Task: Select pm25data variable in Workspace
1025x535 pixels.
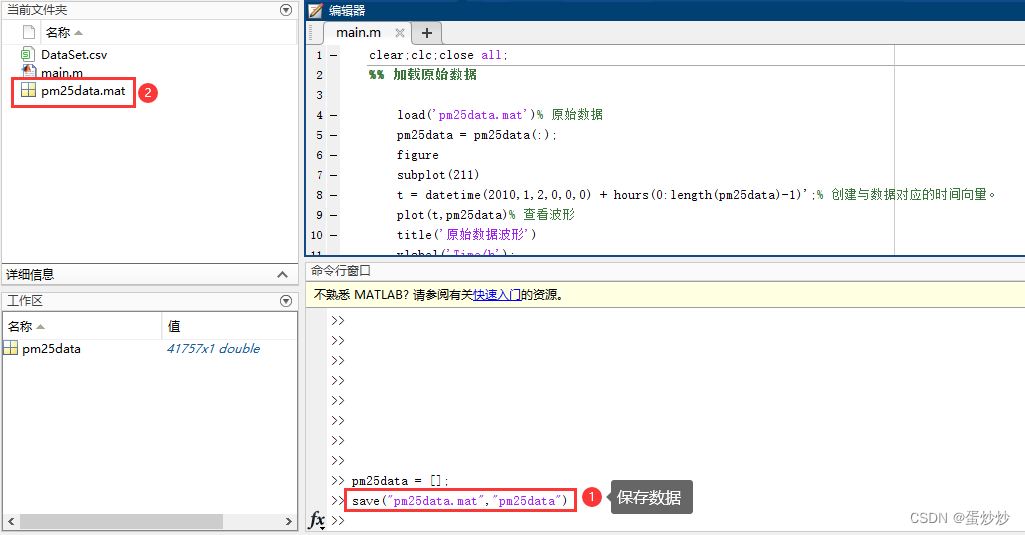Action: 52,349
